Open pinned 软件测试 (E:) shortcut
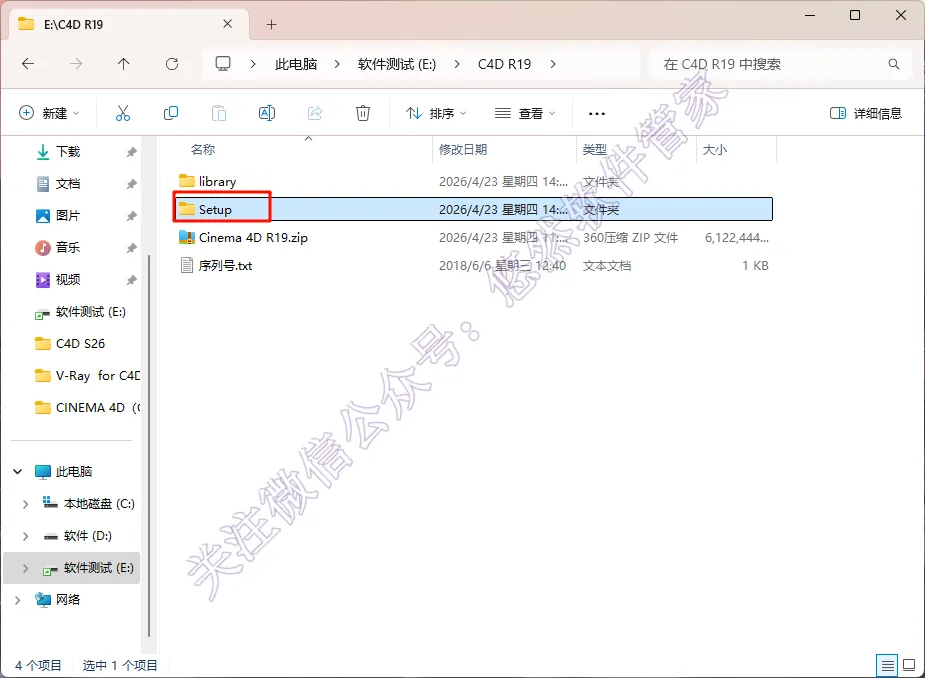Image resolution: width=925 pixels, height=678 pixels. (81, 312)
